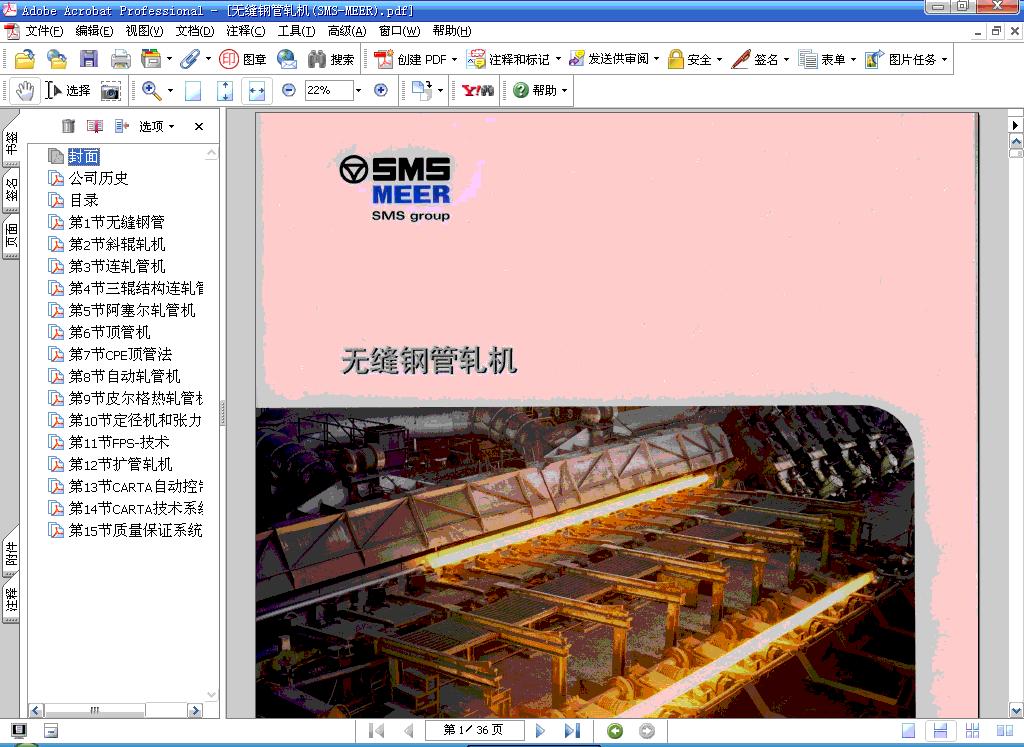Click the document scroll down arrow
The width and height of the screenshot is (1024, 747).
coord(1016,710)
